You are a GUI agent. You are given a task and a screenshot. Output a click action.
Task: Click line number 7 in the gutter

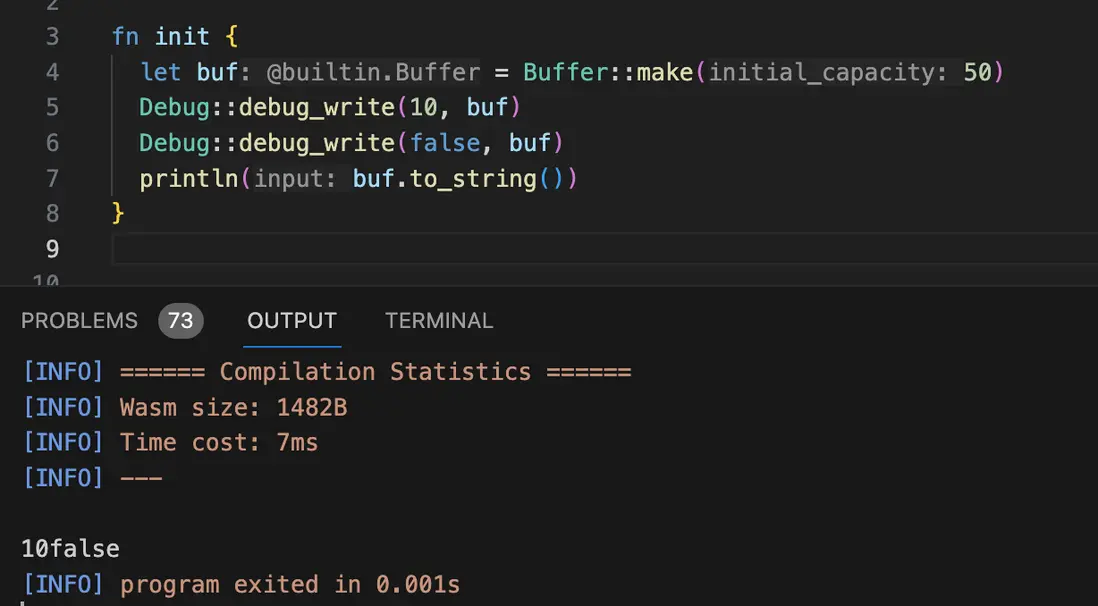coord(52,179)
